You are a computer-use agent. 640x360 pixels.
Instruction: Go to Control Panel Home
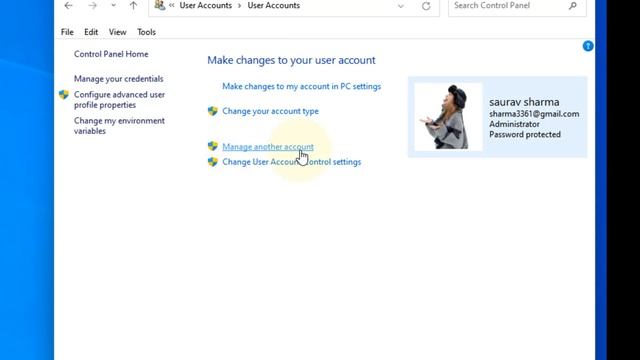[x=111, y=54]
